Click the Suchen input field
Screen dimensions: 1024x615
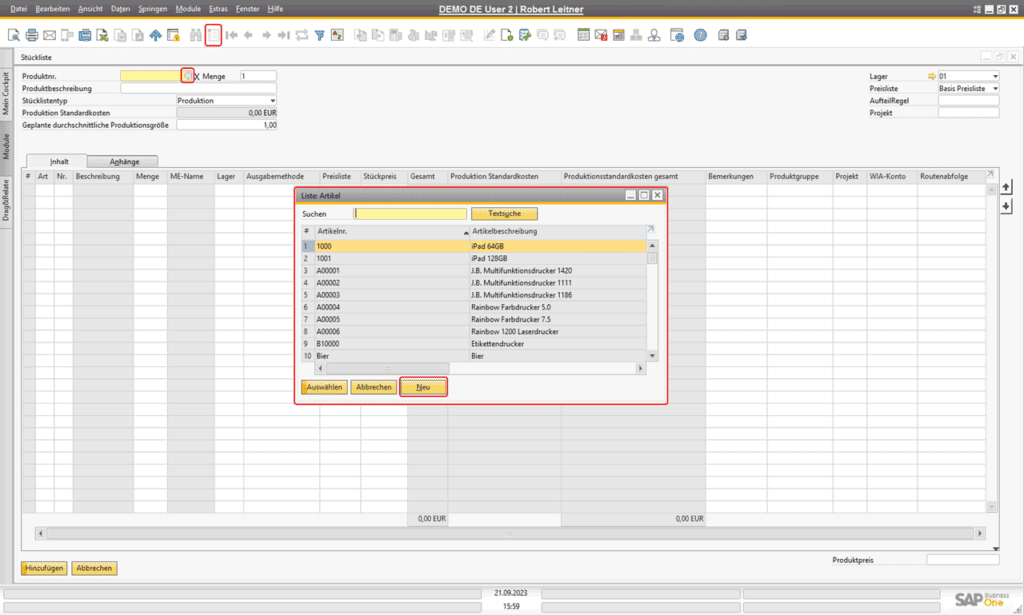tap(410, 213)
